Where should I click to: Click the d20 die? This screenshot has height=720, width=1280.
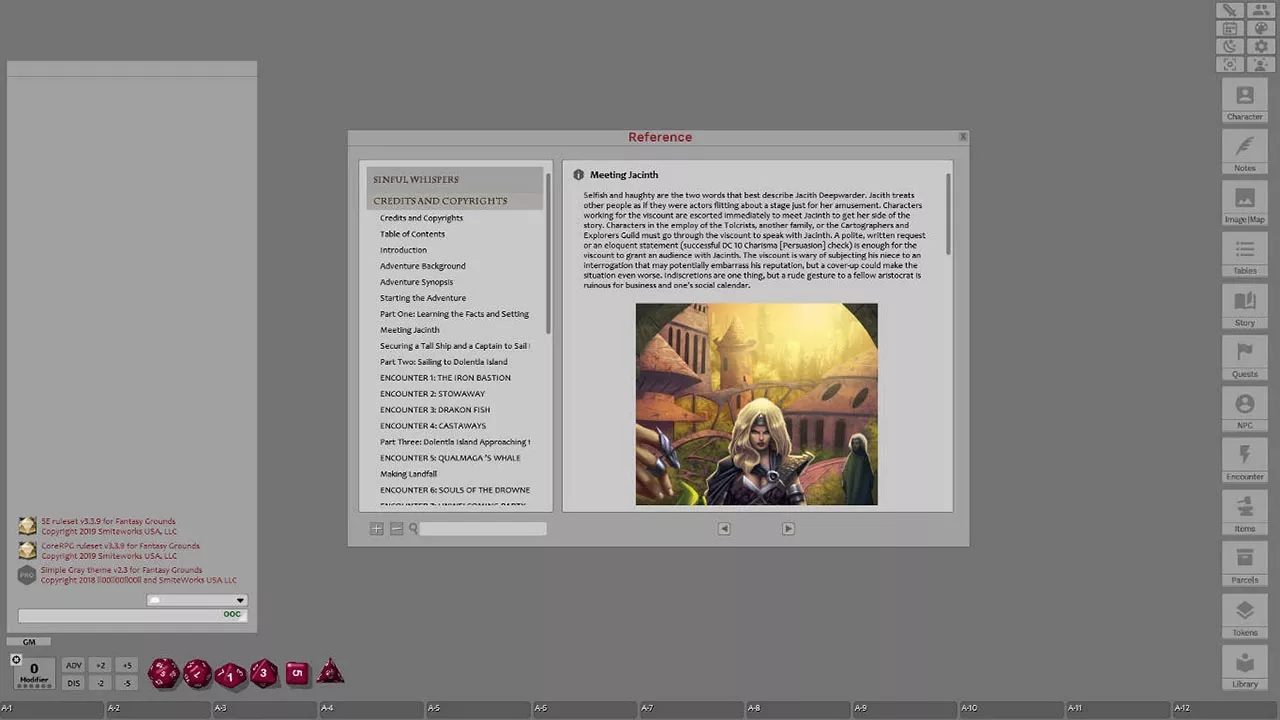click(x=164, y=673)
